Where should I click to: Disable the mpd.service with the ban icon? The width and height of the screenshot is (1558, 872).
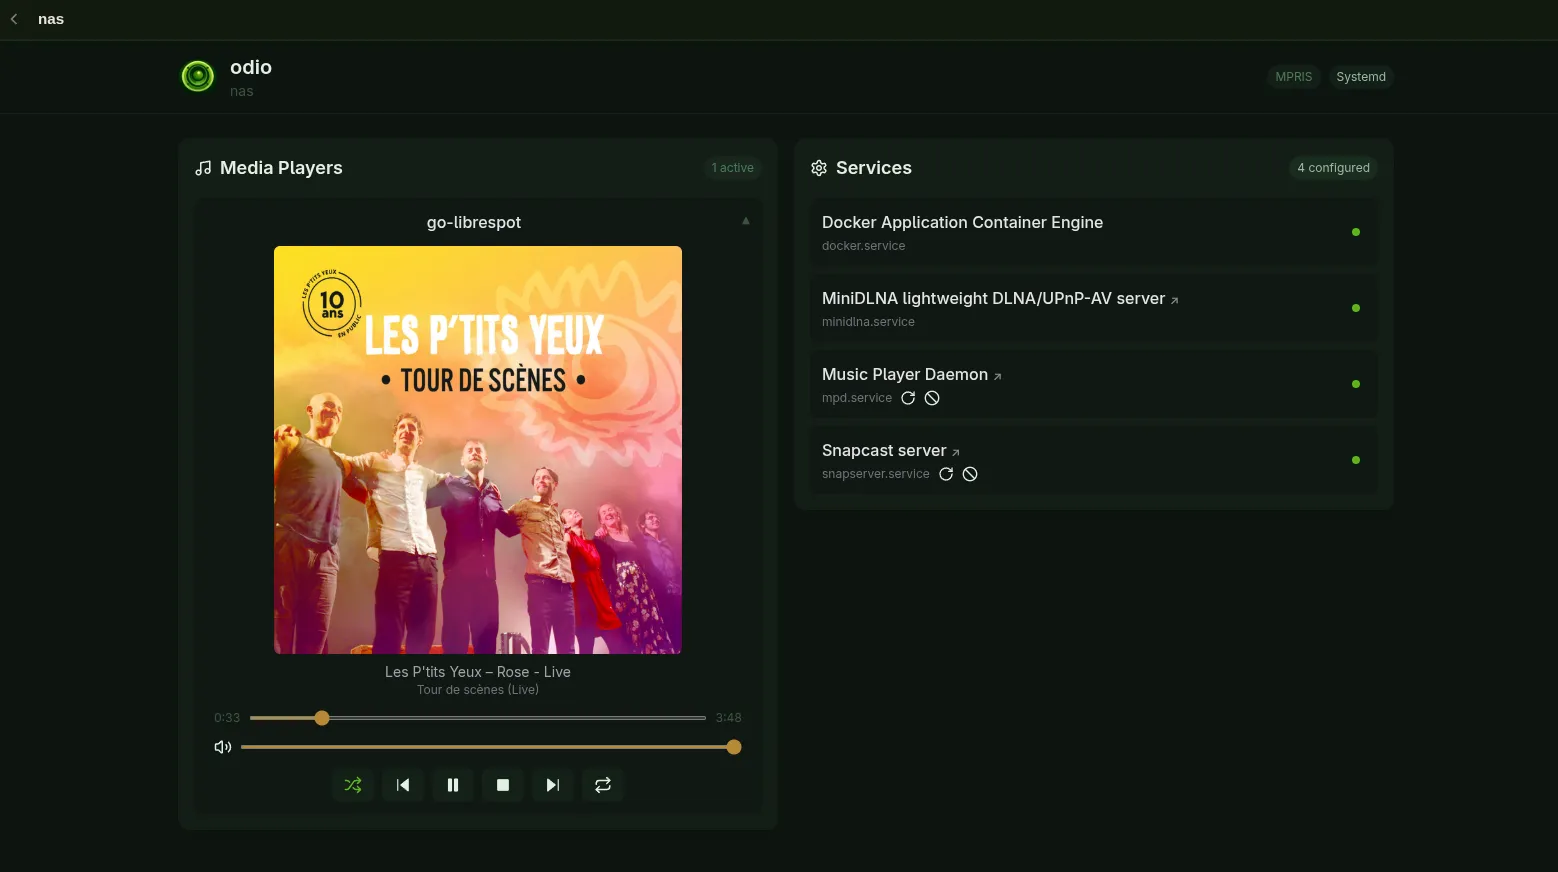932,398
